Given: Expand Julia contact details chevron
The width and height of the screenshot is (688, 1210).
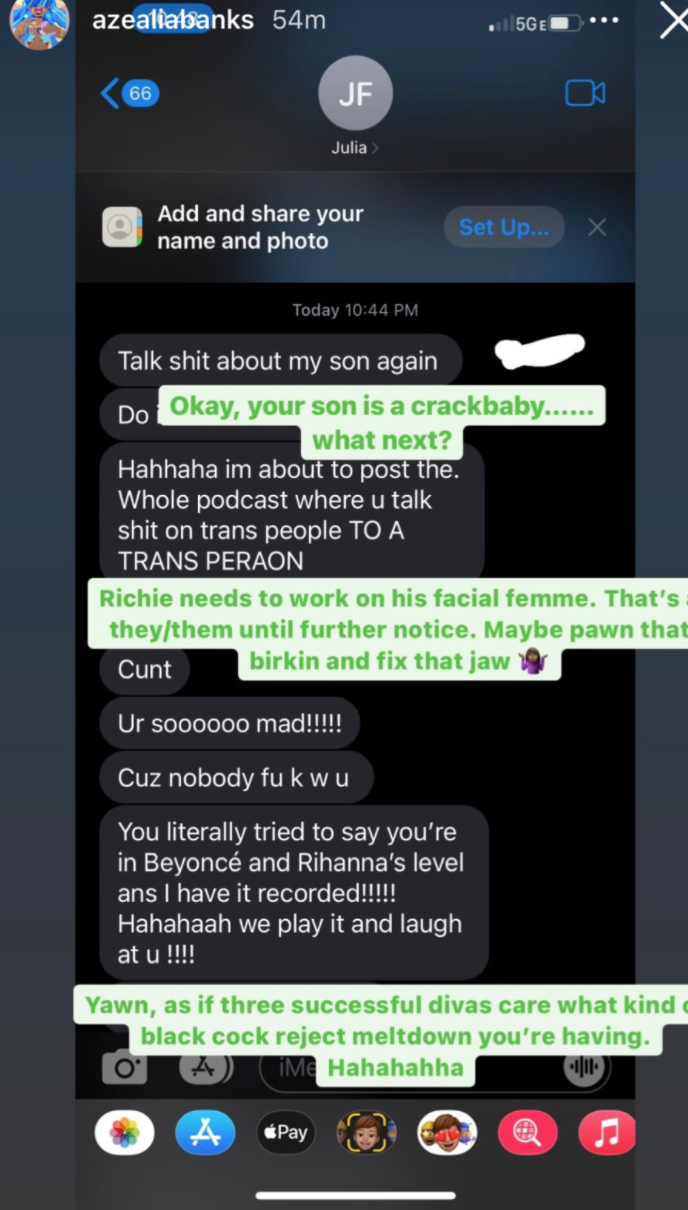Looking at the screenshot, I should [375, 148].
